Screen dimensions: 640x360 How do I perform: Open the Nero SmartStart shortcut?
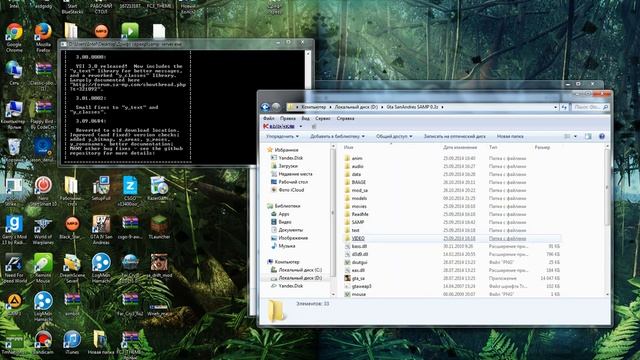(x=43, y=191)
